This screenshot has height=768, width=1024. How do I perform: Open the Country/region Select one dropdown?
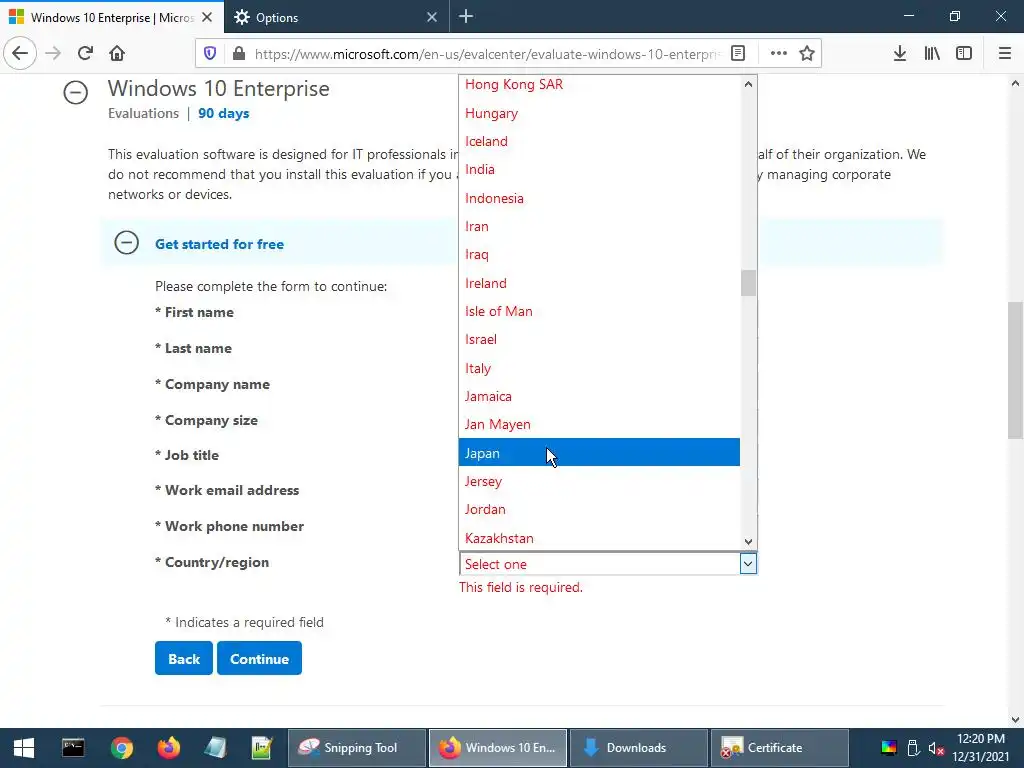coord(608,564)
